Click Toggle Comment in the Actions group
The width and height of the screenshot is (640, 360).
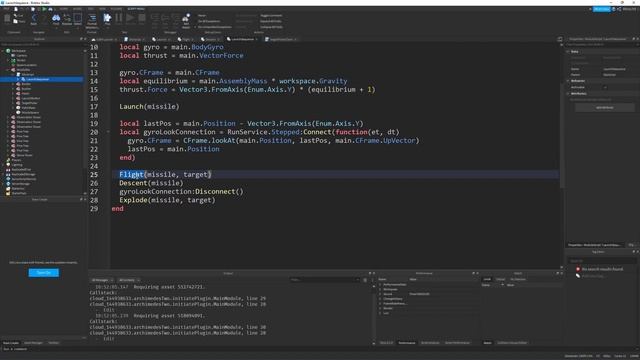[271, 16]
